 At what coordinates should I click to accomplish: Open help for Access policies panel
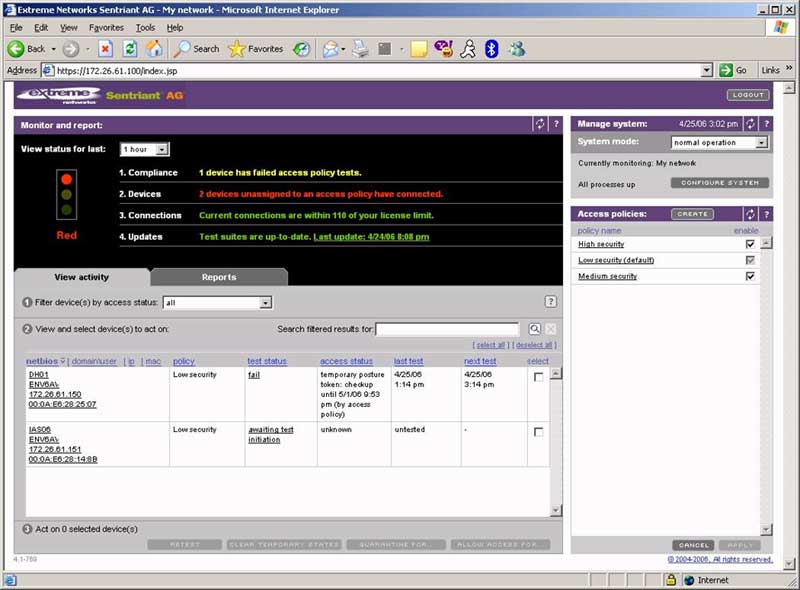click(x=766, y=214)
